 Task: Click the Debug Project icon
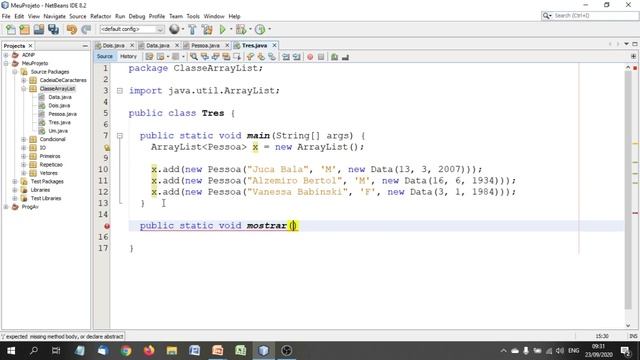(x=241, y=29)
